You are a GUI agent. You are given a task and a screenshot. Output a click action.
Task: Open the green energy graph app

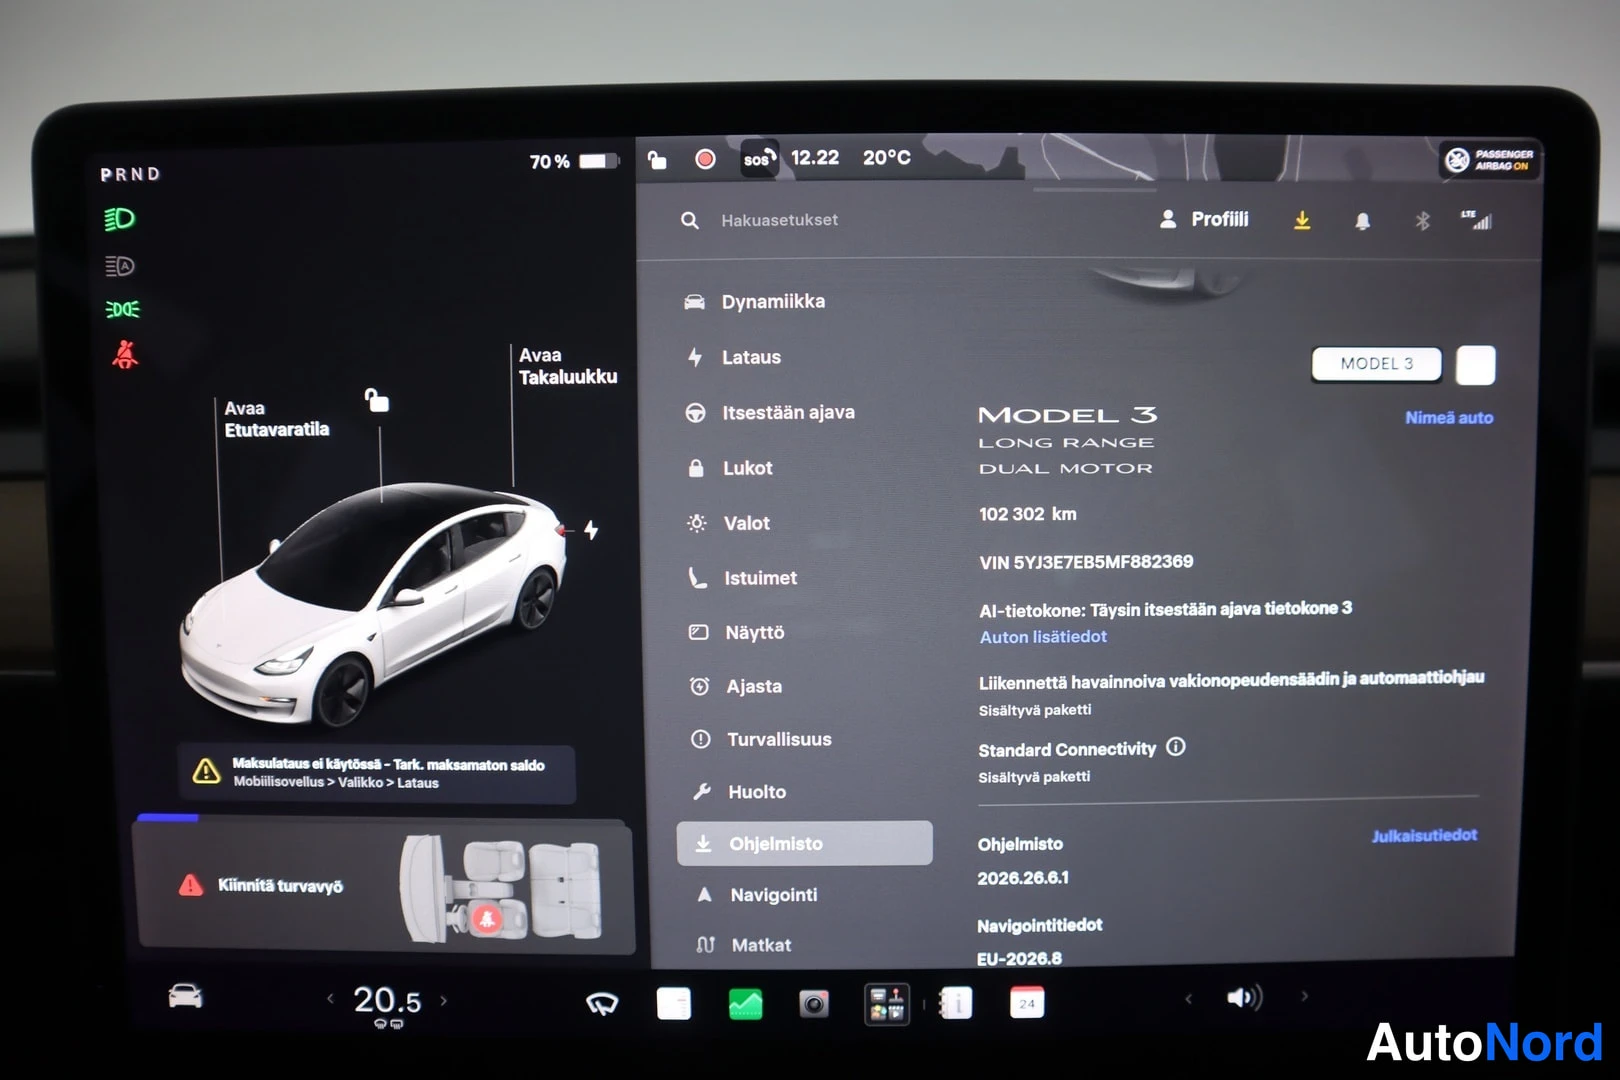745,1003
